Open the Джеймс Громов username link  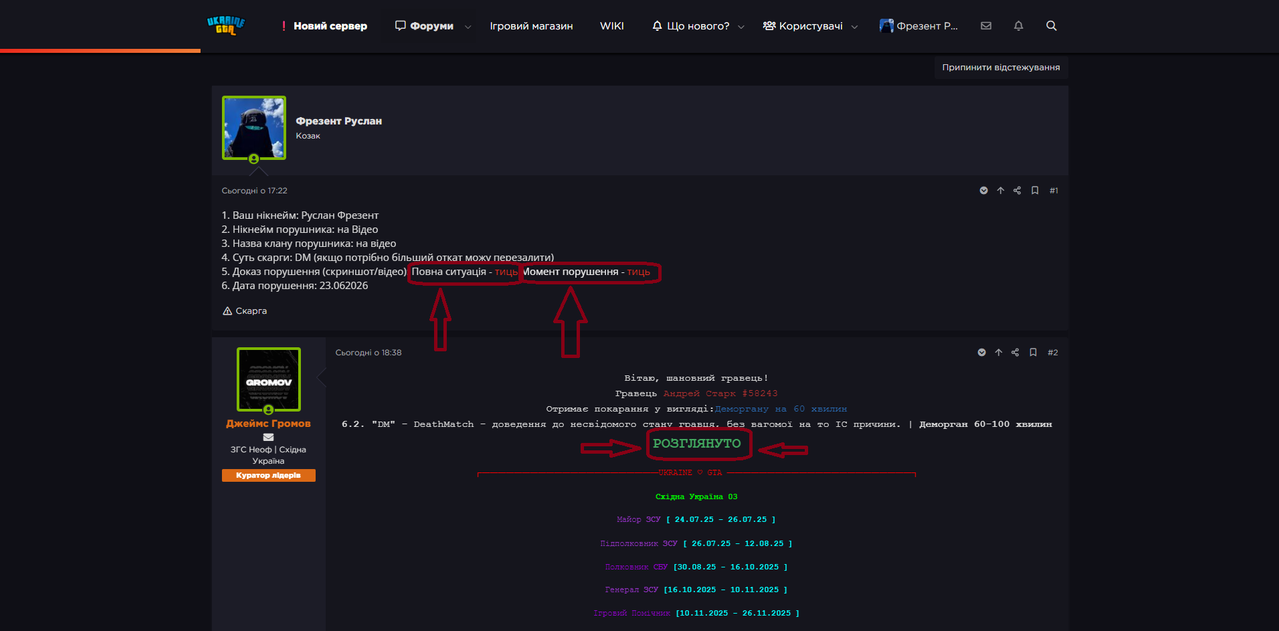pos(268,424)
